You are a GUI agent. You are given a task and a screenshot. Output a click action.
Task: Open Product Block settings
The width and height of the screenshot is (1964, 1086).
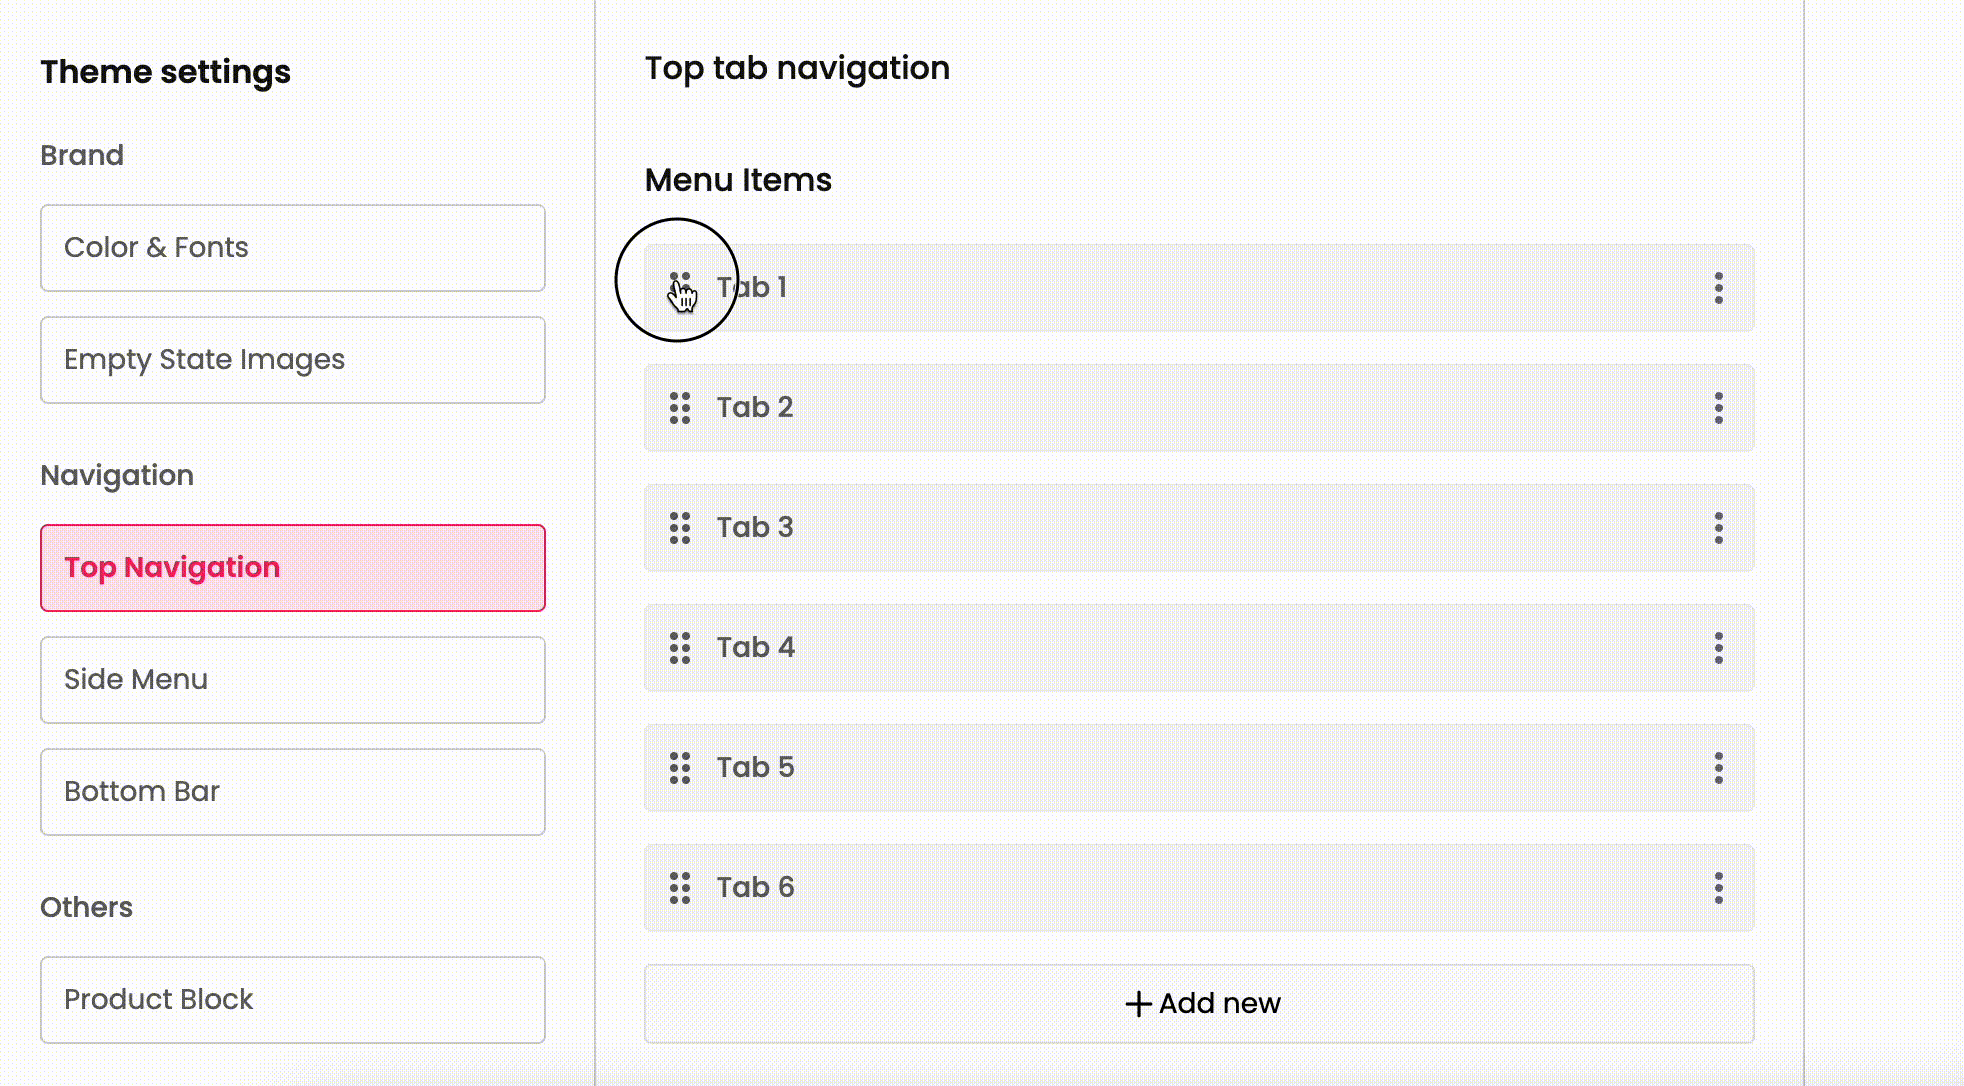(292, 1000)
